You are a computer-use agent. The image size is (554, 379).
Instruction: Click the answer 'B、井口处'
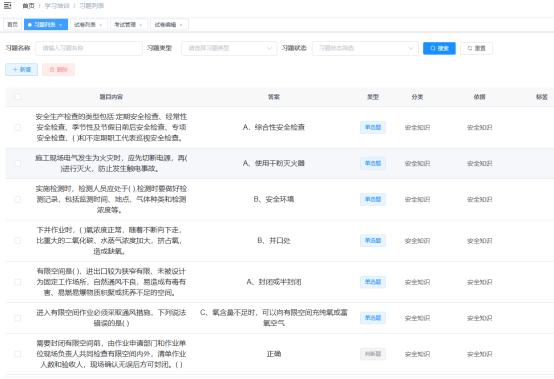pyautogui.click(x=274, y=241)
